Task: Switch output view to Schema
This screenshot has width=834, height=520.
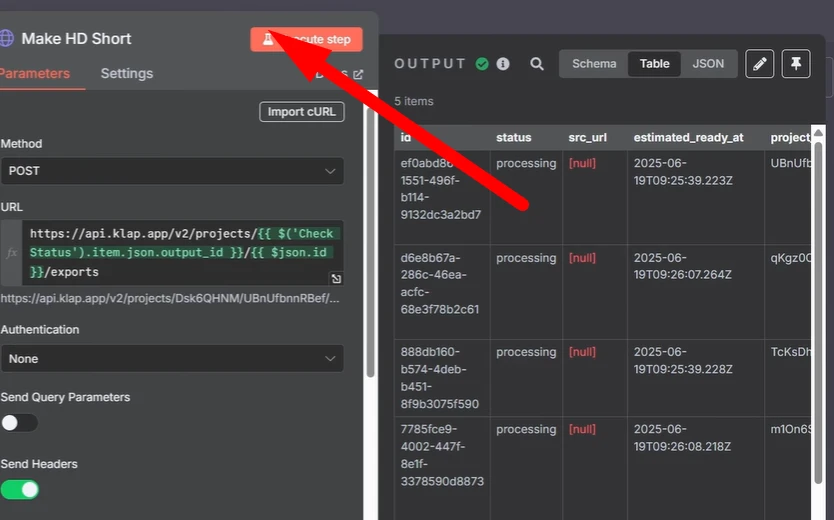Action: point(594,64)
